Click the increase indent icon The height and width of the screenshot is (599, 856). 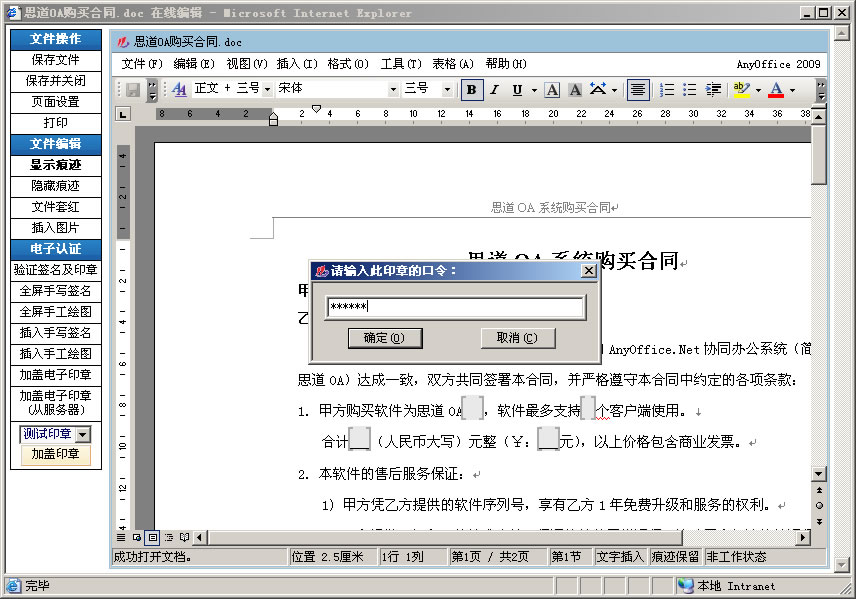pos(713,90)
